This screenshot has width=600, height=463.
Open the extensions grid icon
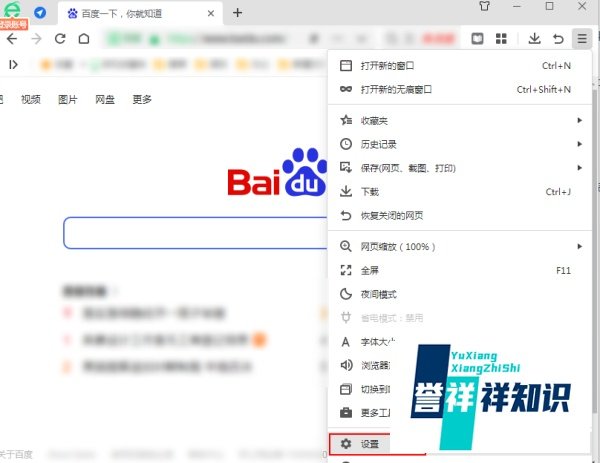coord(501,39)
